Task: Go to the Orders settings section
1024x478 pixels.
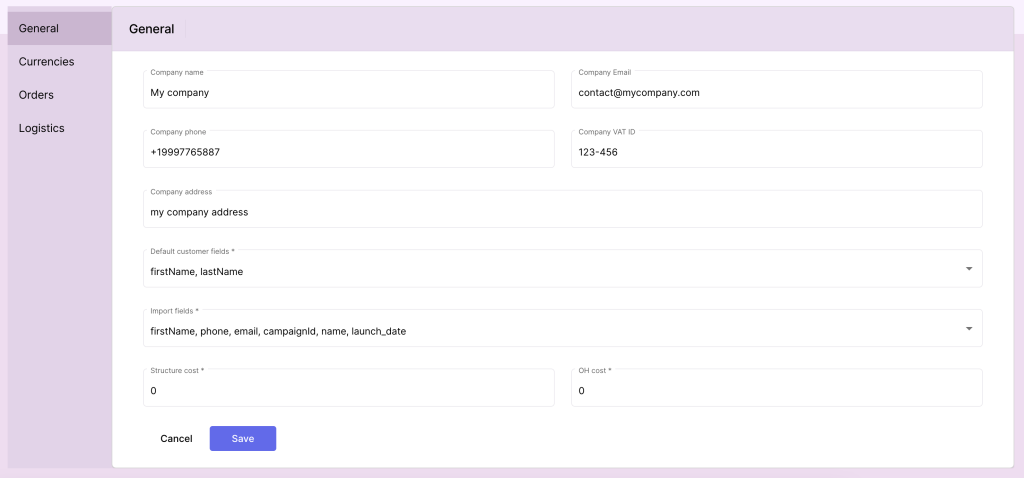Action: (x=36, y=95)
